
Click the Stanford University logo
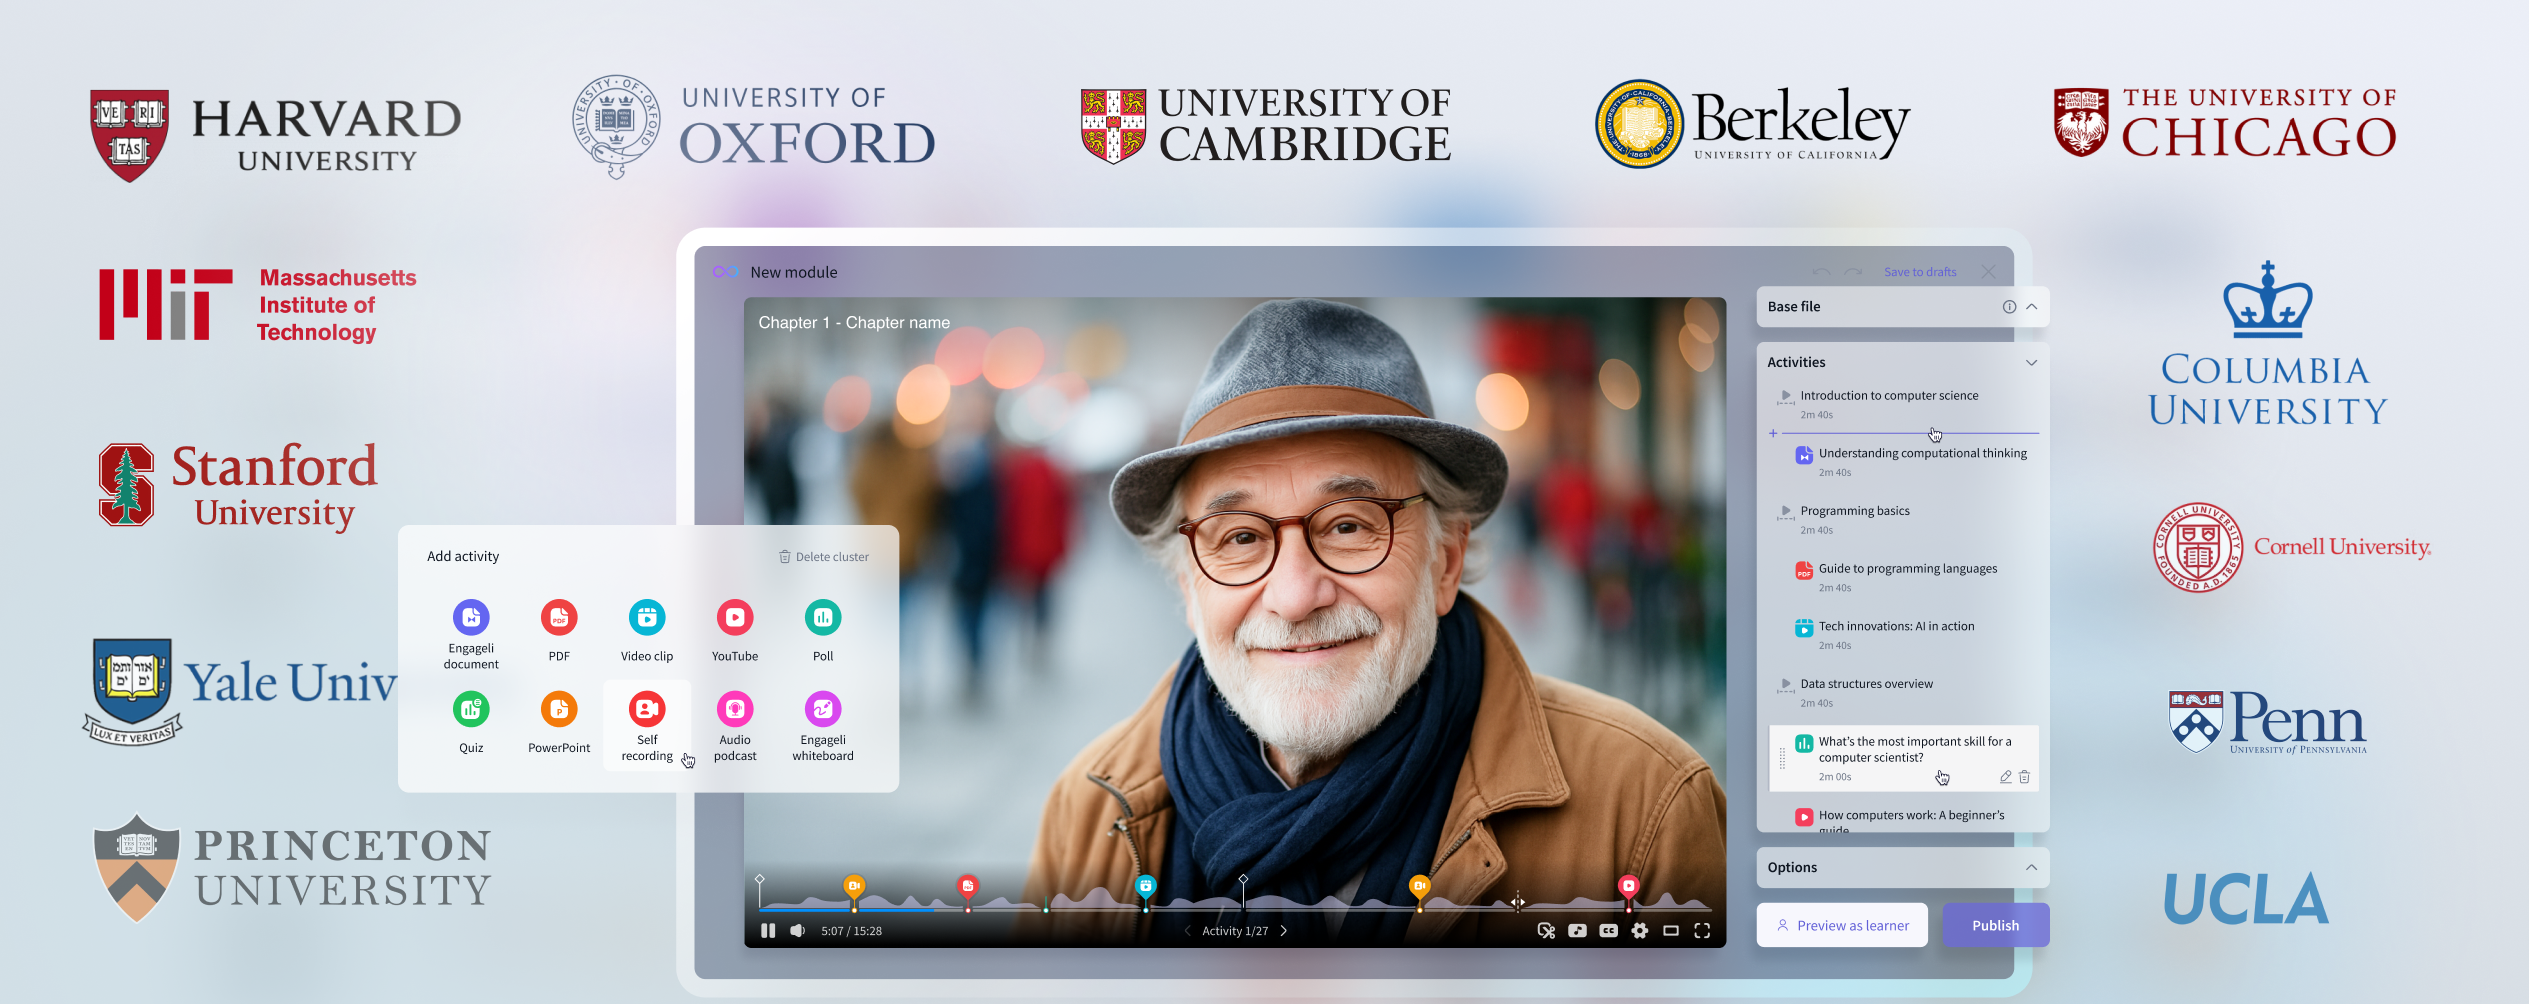238,486
